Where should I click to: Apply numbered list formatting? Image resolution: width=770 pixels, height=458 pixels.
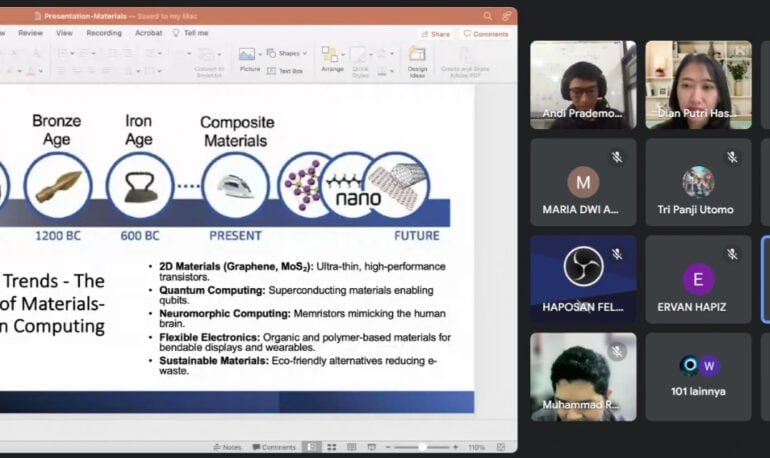(x=84, y=53)
